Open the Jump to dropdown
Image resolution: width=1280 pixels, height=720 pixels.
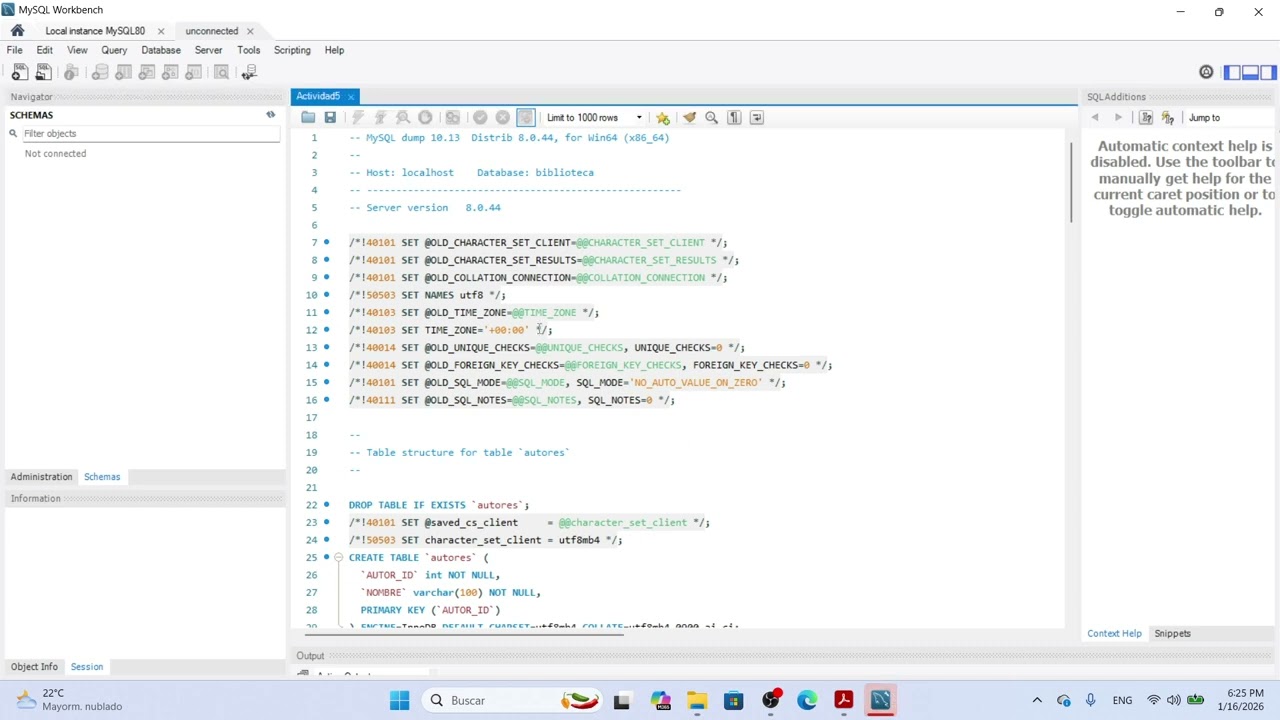pos(1230,118)
